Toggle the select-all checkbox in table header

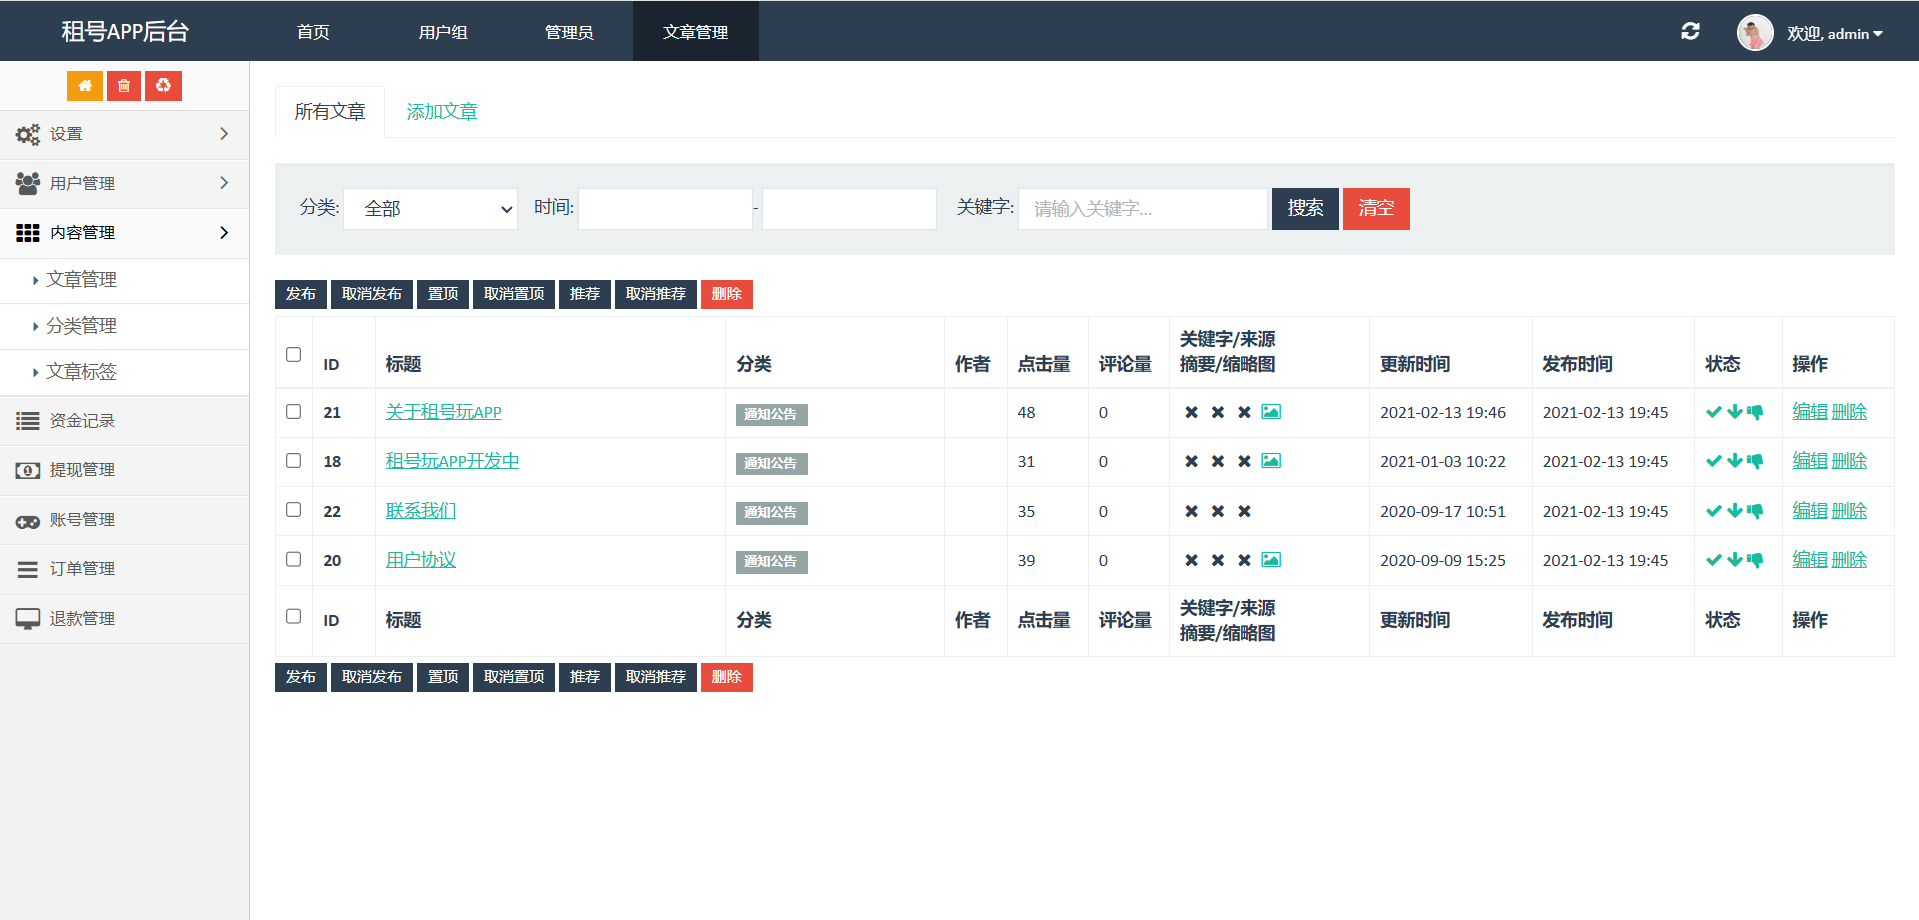293,354
